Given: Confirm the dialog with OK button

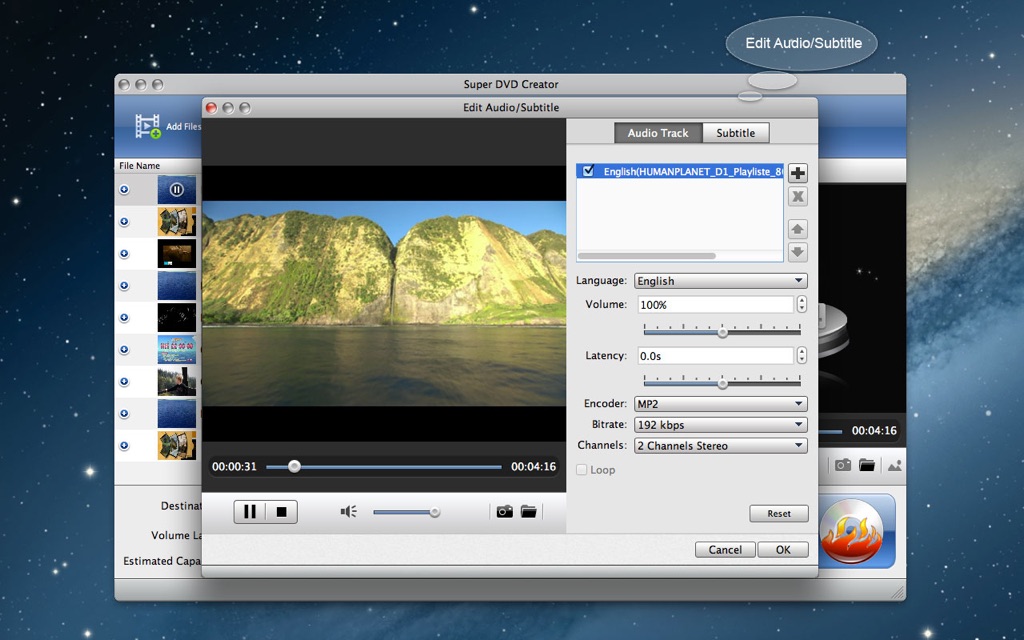Looking at the screenshot, I should [x=782, y=549].
